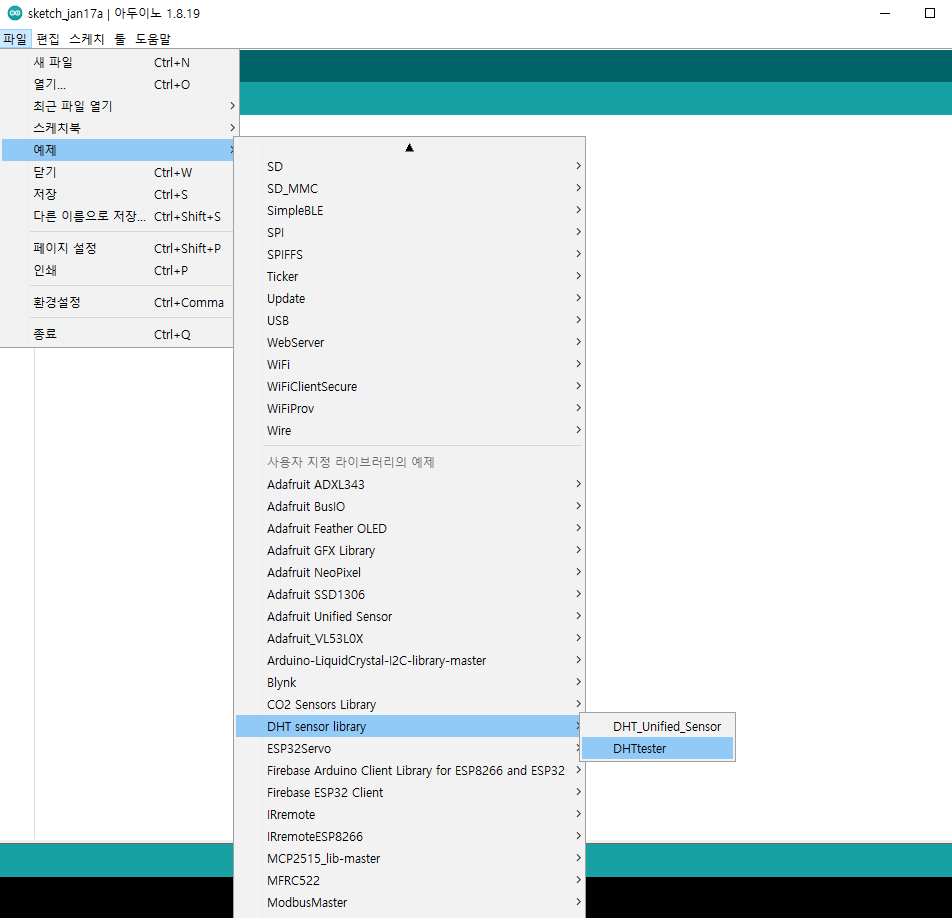Click the up scroll arrow in examples list
Viewport: 952px width, 918px height.
point(410,148)
